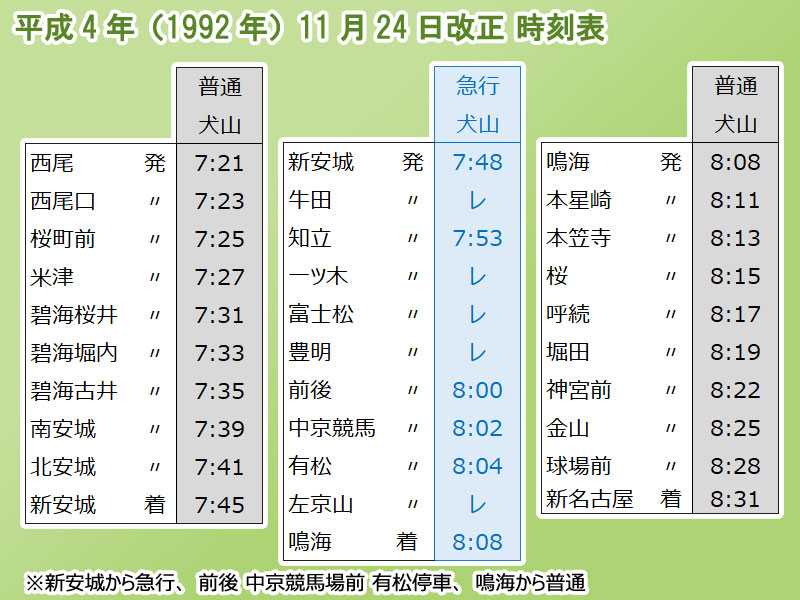Click the 7:21 departure time
The height and width of the screenshot is (600, 800).
[219, 163]
